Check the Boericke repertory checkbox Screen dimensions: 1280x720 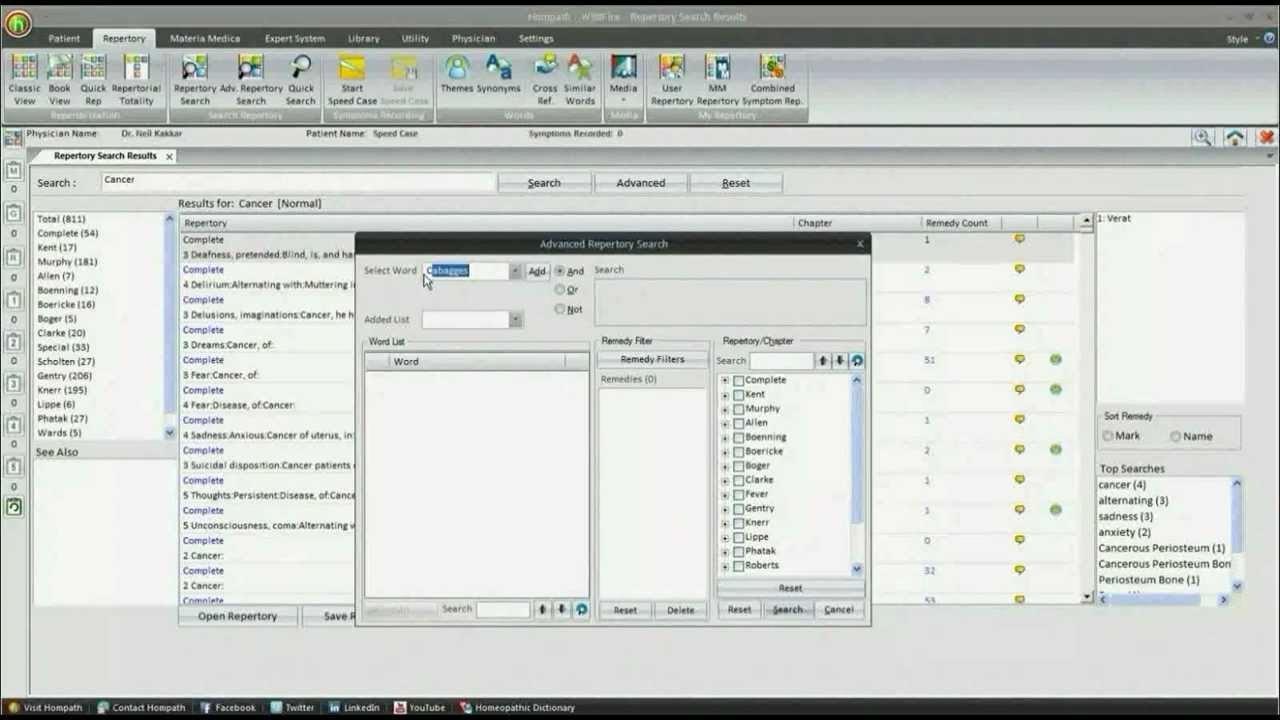(738, 451)
